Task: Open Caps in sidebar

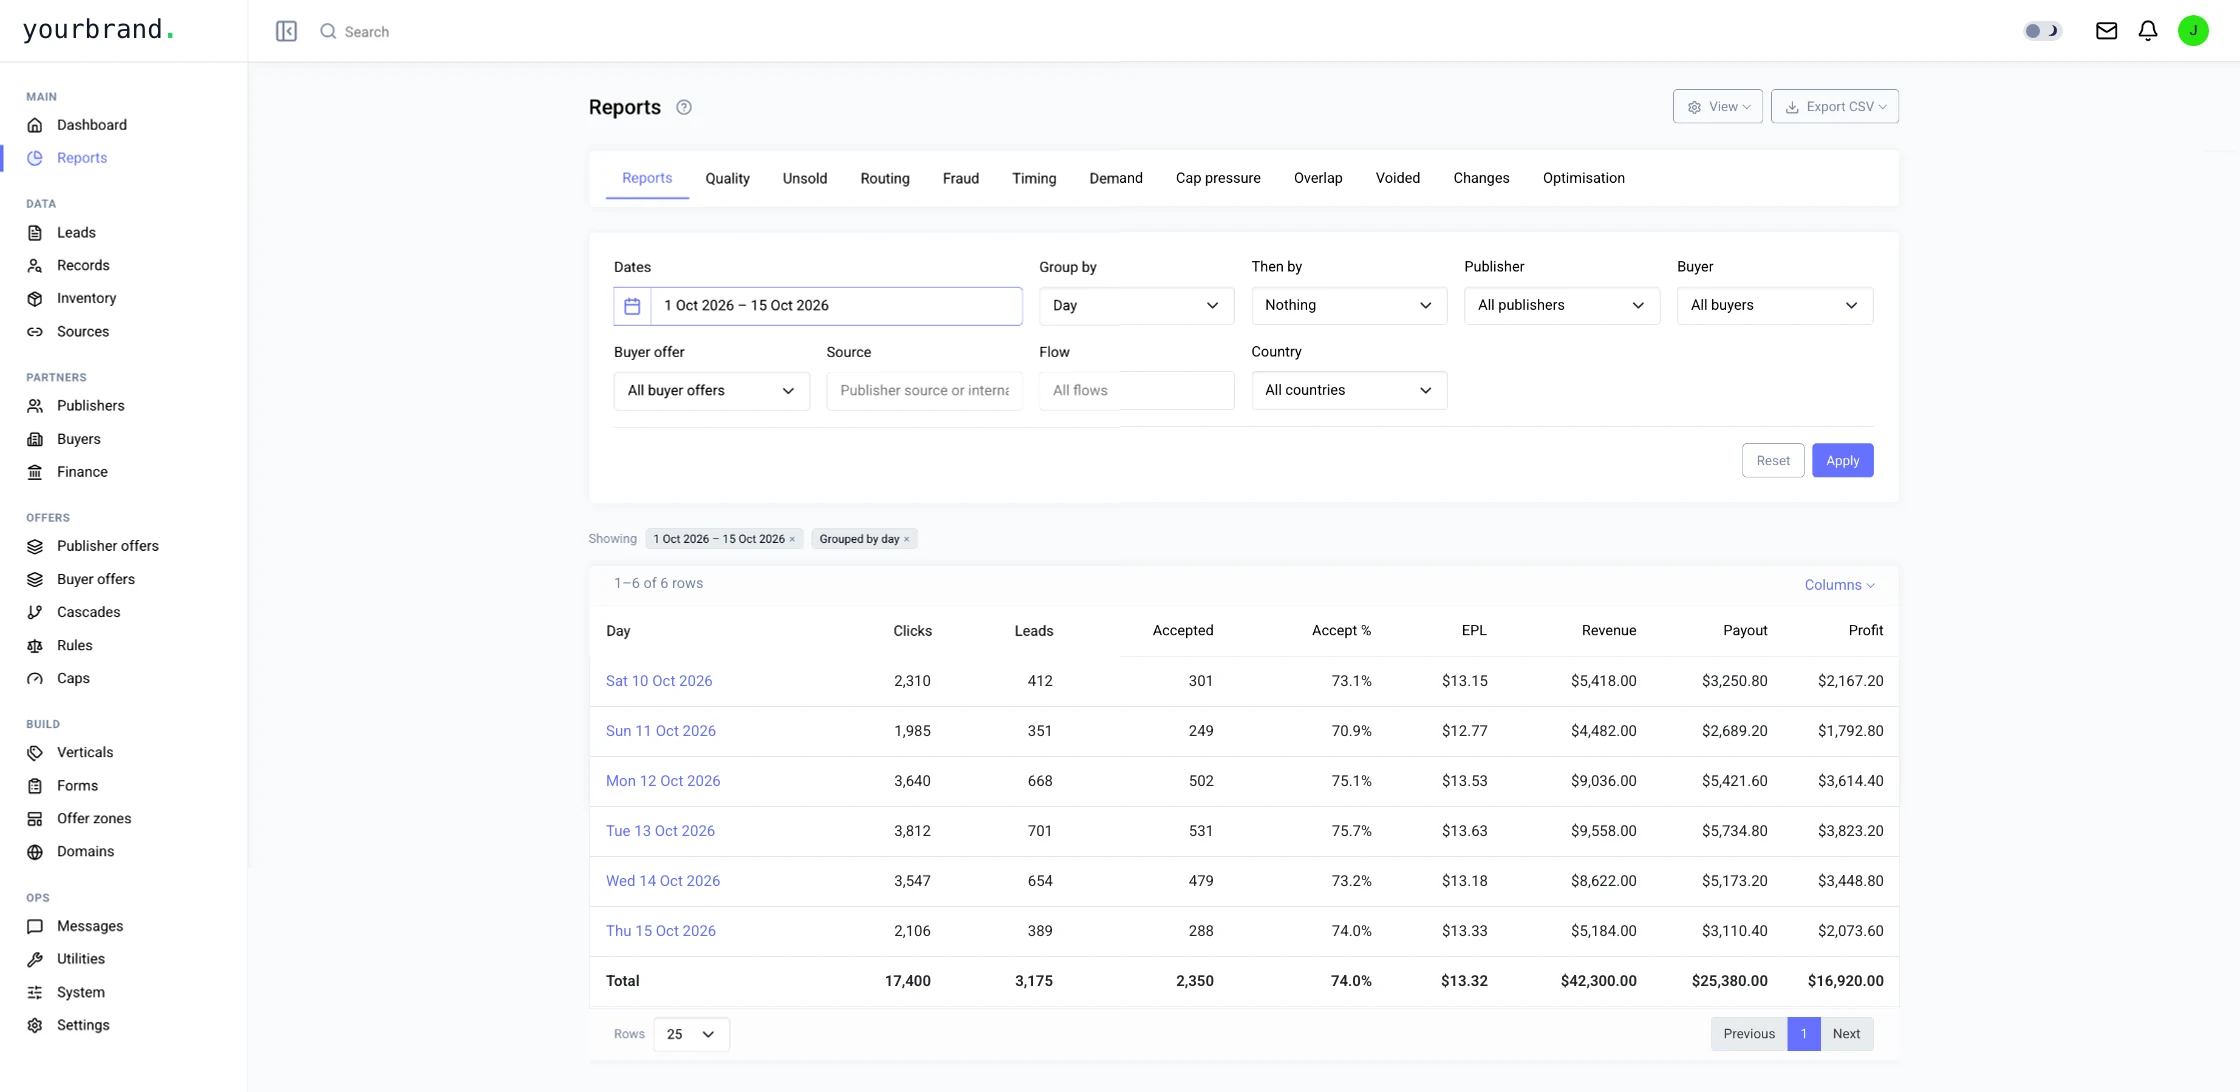Action: pos(73,678)
